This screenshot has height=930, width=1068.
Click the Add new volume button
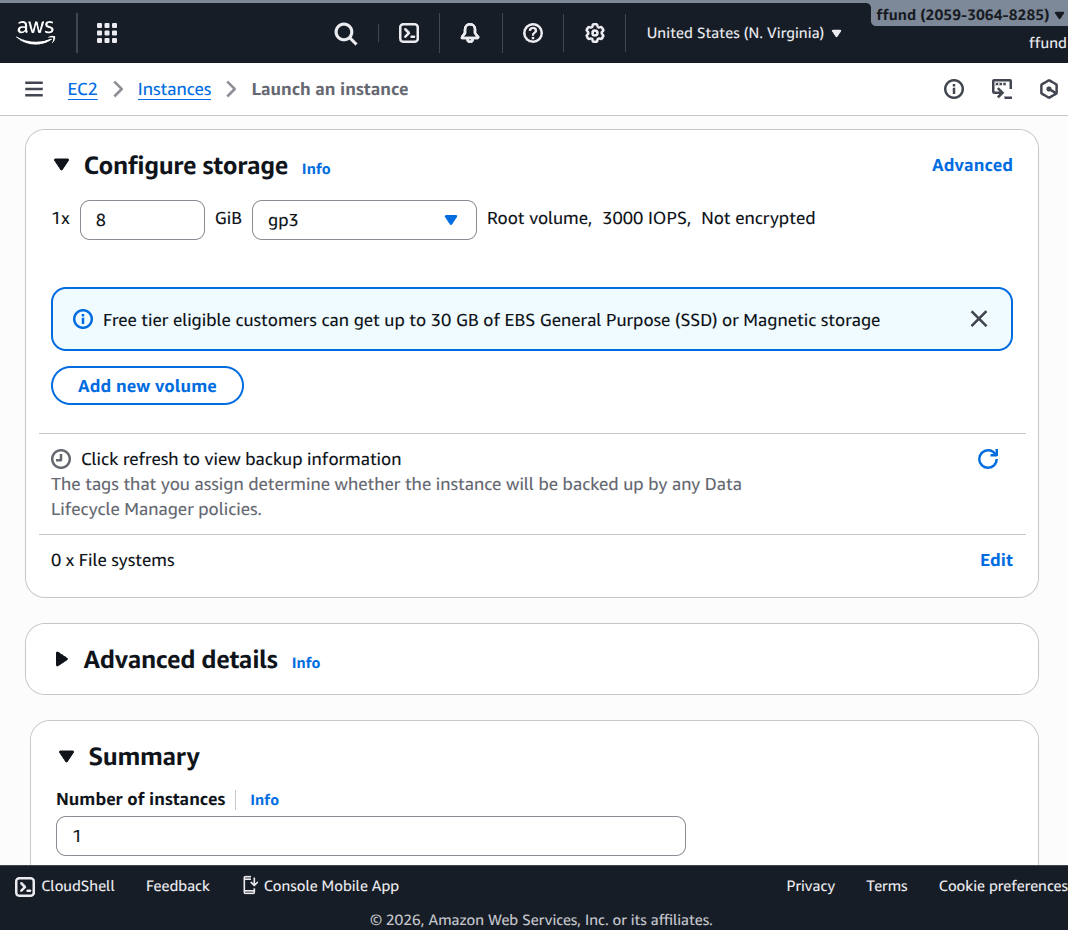[x=147, y=386]
